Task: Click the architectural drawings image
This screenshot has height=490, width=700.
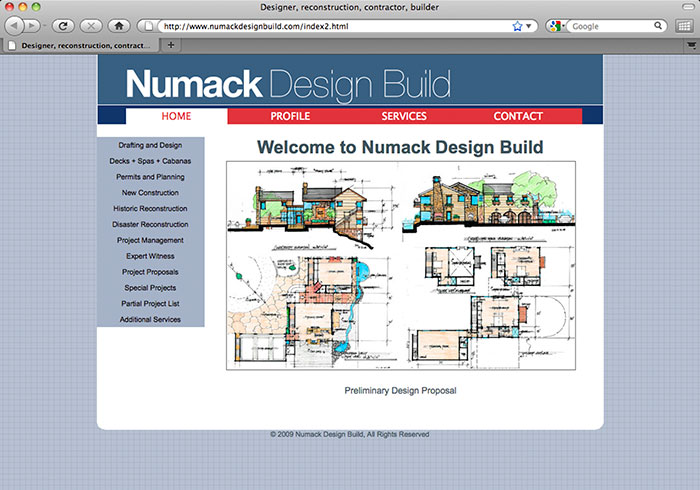Action: [x=401, y=266]
